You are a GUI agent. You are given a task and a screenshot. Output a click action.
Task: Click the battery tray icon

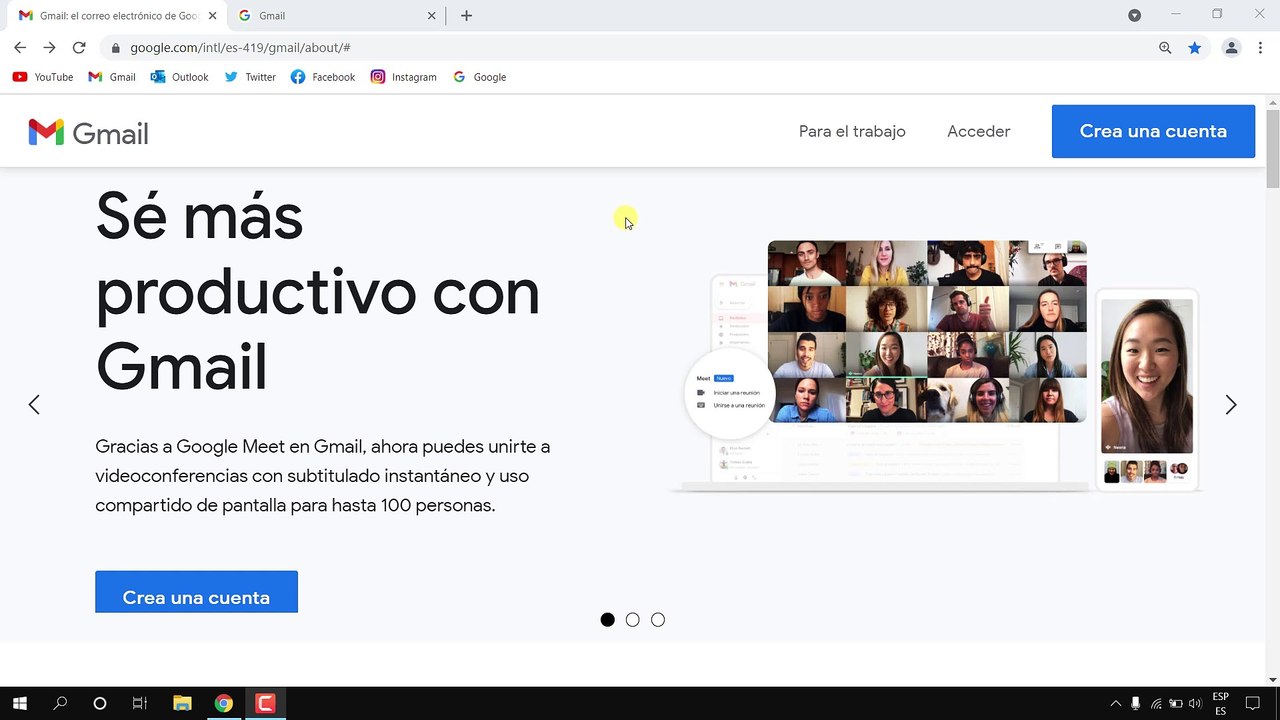coord(1176,704)
